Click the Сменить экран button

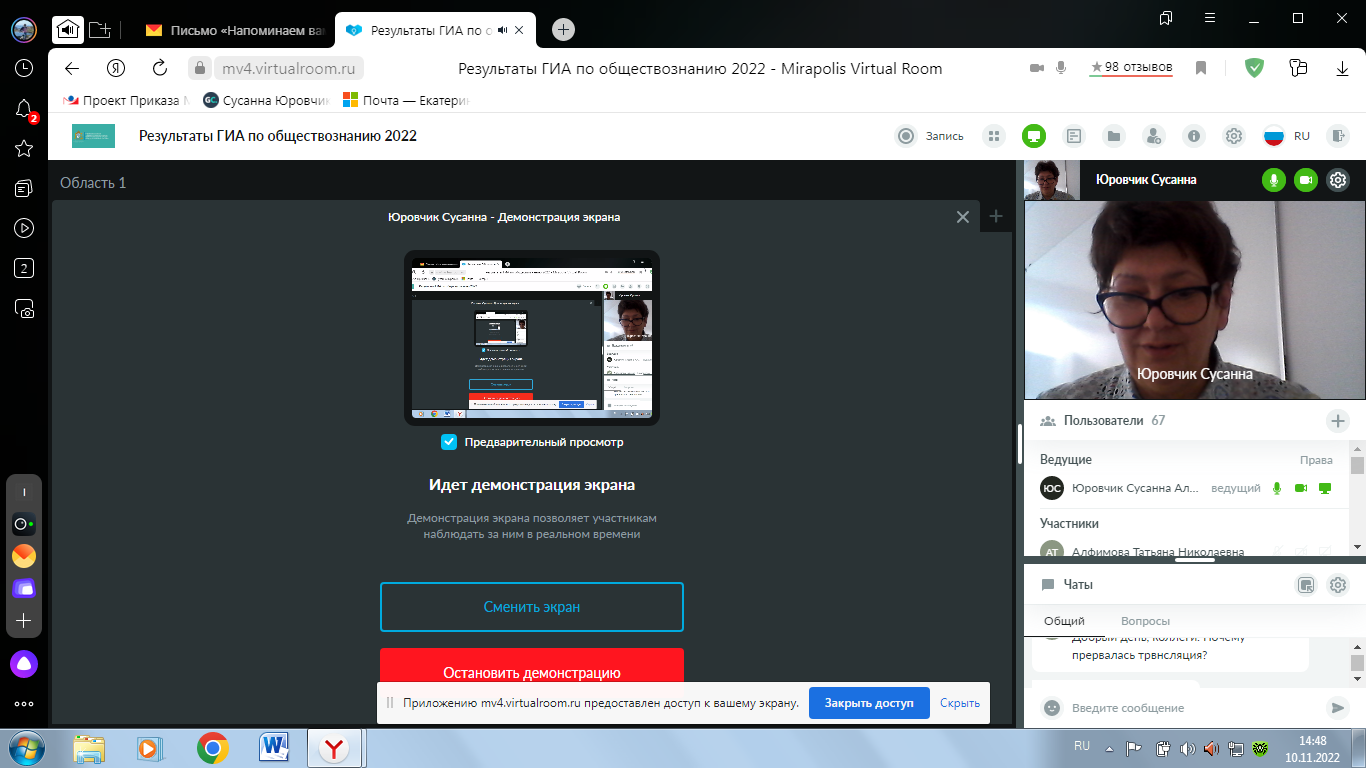[532, 607]
